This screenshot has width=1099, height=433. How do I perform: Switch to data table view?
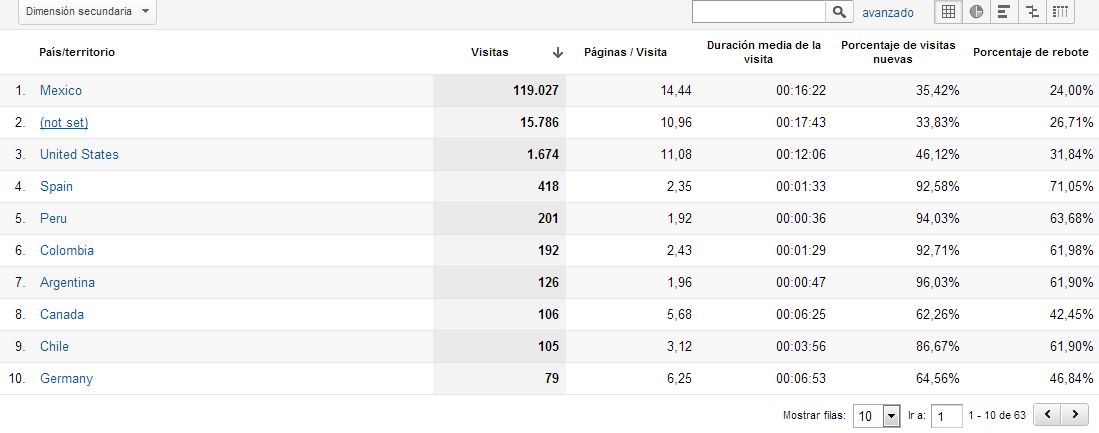(x=948, y=12)
